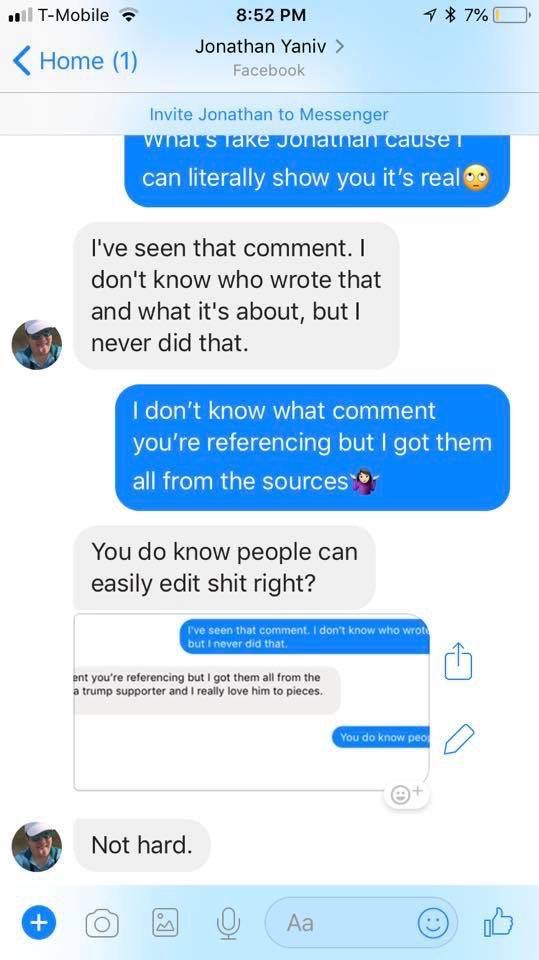Tap the avatar next to "Not hard."
The height and width of the screenshot is (960, 539).
pos(37,846)
